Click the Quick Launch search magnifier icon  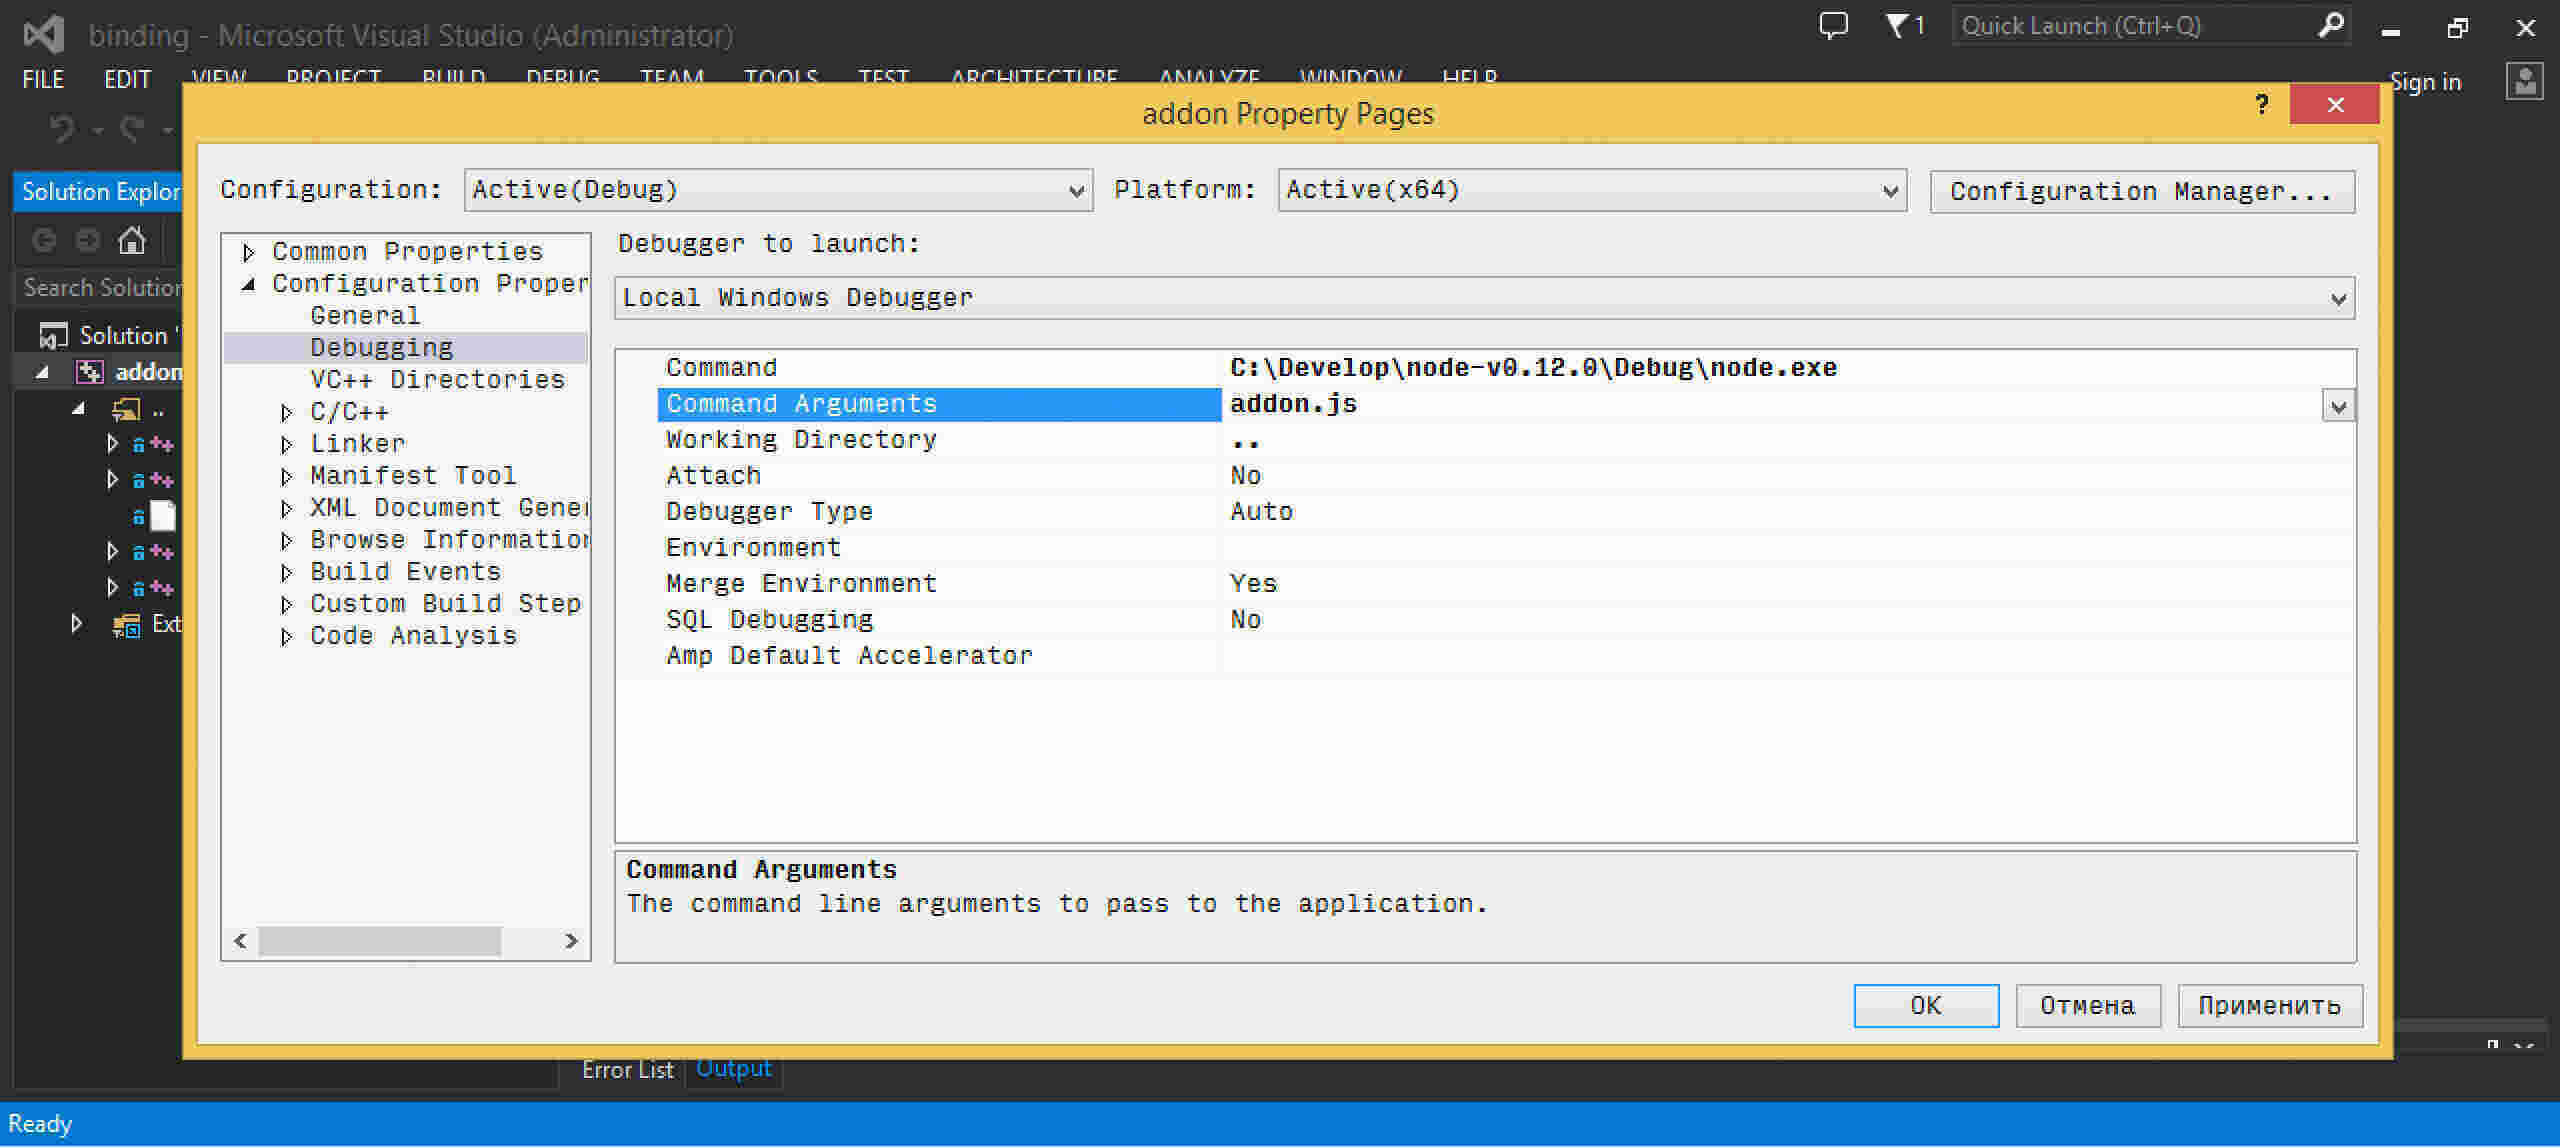click(2331, 25)
